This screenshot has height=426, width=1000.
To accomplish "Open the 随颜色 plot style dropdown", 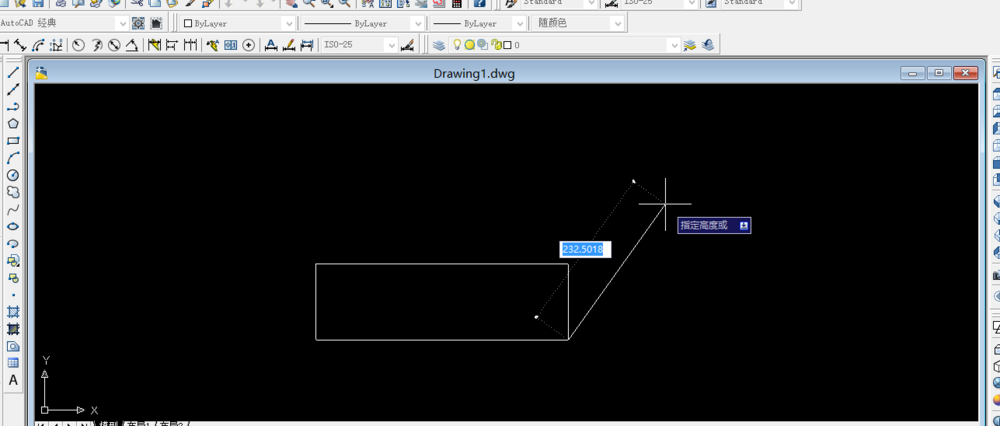I will (x=578, y=24).
